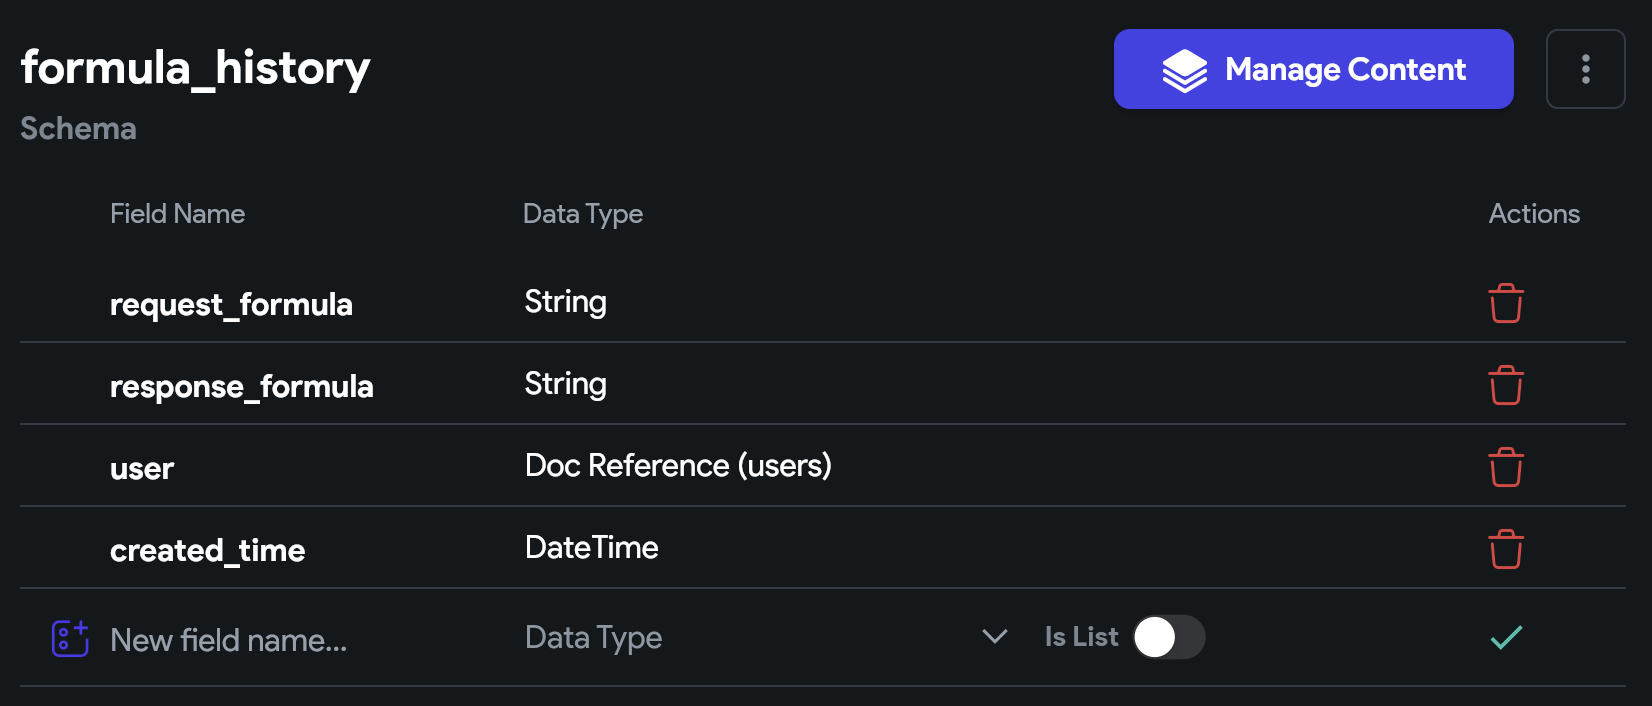Viewport: 1652px width, 706px height.
Task: Delete the response_formula field
Action: [x=1505, y=386]
